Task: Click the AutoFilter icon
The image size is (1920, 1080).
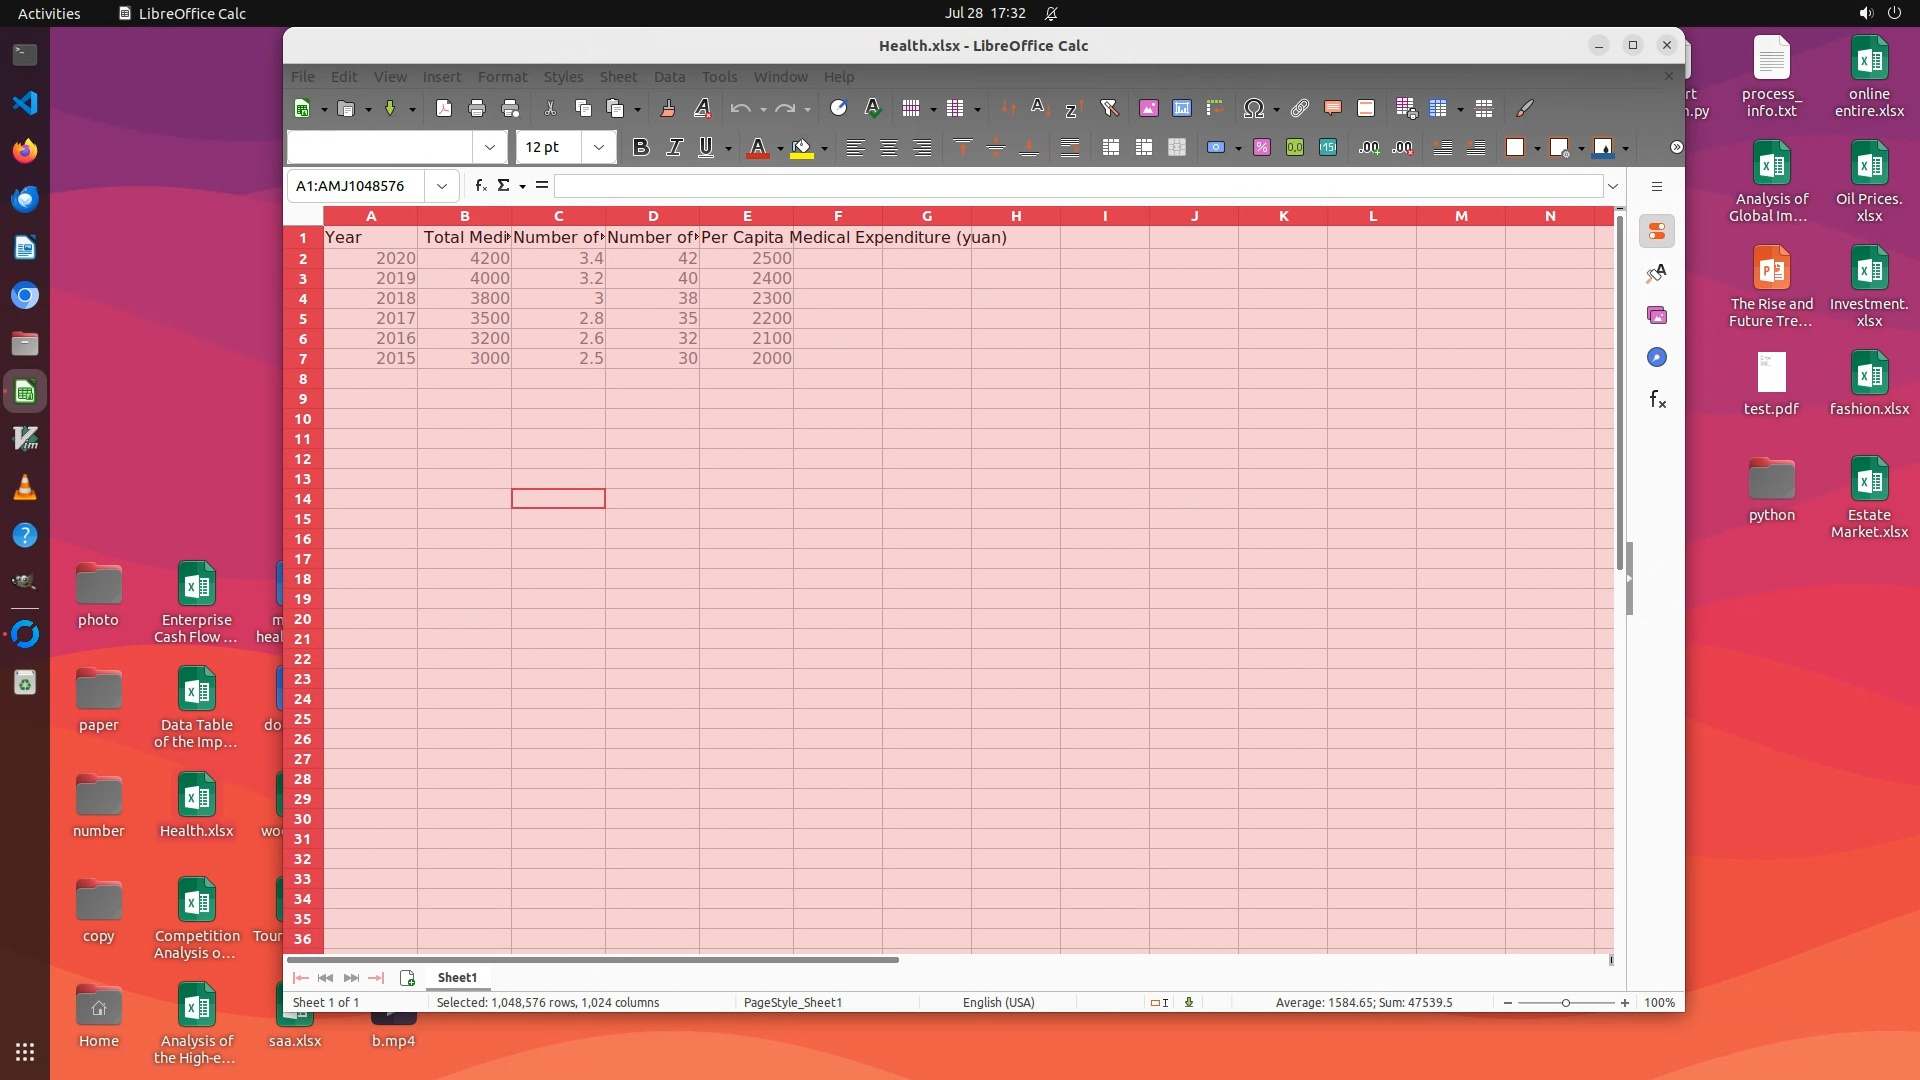Action: pos(1109,108)
